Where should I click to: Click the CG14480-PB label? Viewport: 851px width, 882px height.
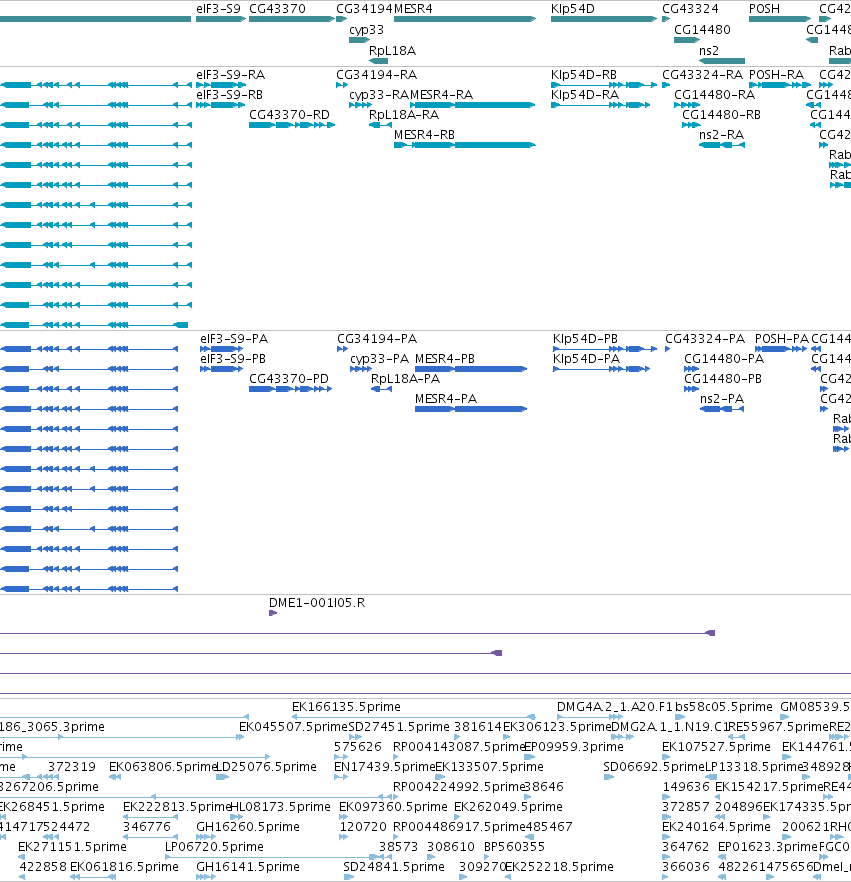point(723,379)
